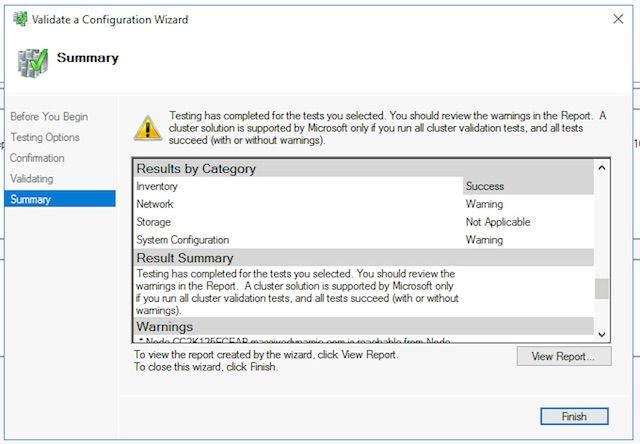640x444 pixels.
Task: Open the View Report button
Action: [563, 357]
